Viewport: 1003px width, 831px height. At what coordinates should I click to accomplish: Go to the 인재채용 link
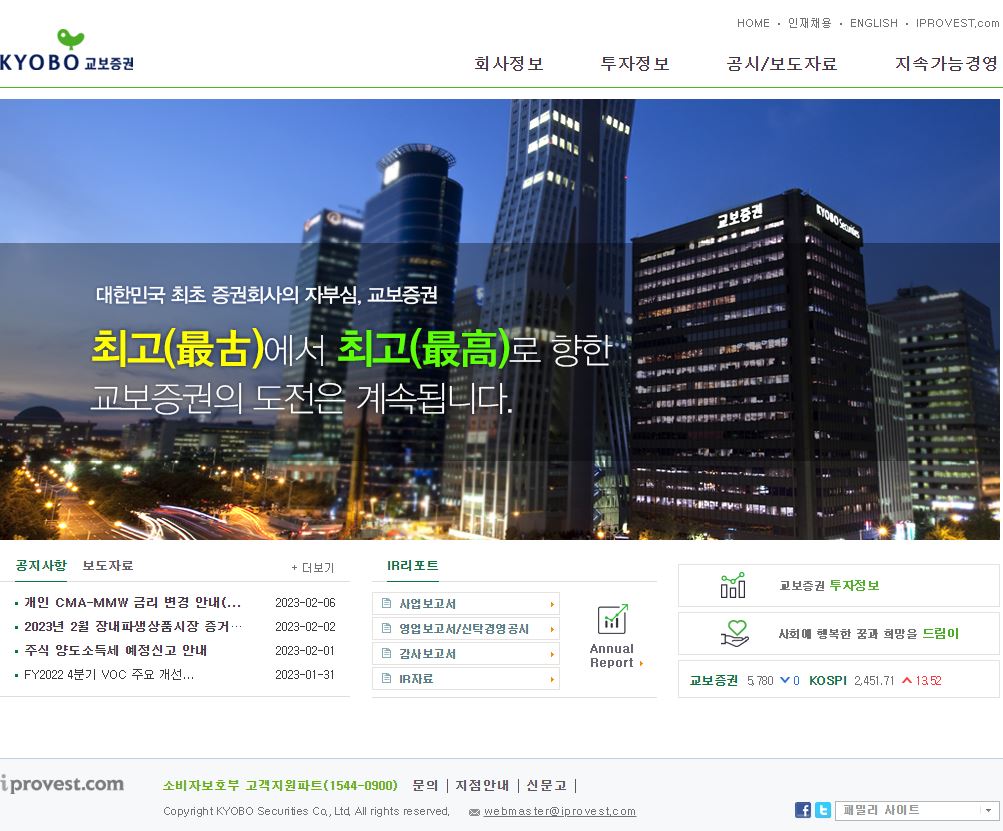coord(809,23)
